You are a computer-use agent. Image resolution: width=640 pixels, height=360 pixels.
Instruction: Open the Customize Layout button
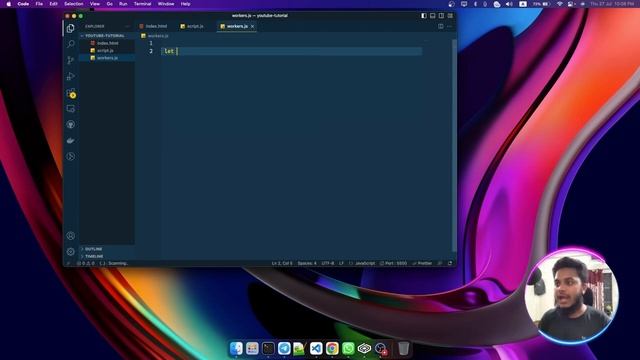[x=450, y=16]
